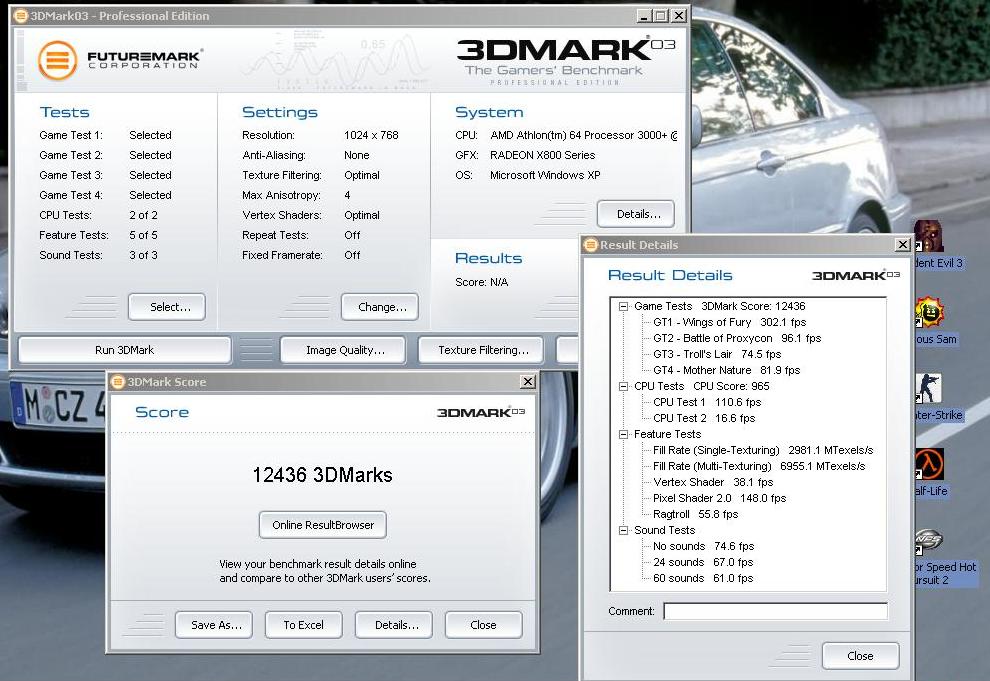Launch Half-Life desktop shortcut icon
This screenshot has height=681, width=990.
929,464
